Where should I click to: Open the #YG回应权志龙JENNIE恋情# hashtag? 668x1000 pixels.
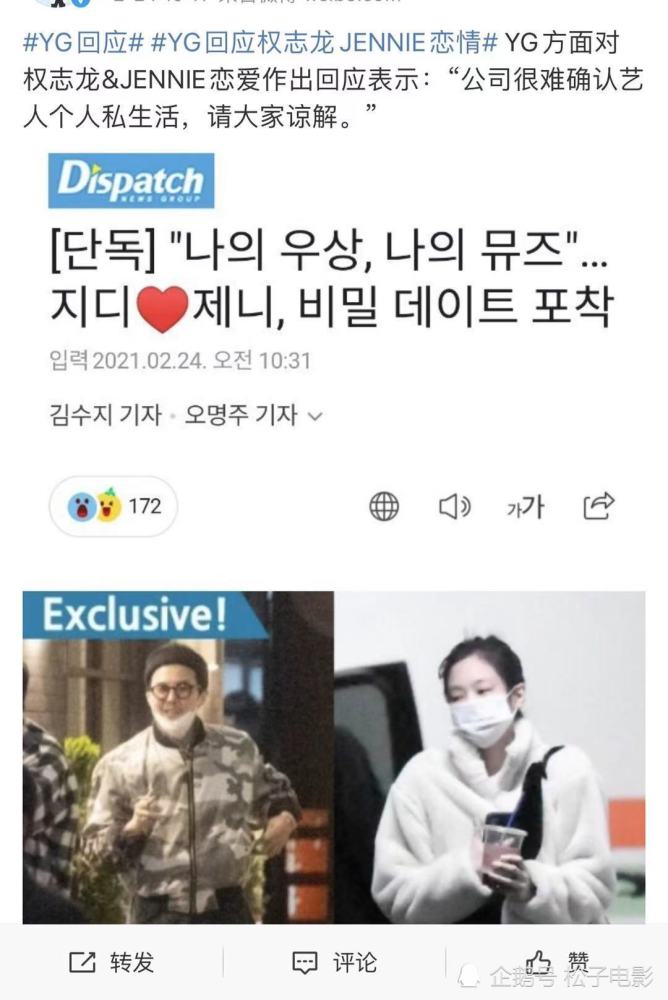(x=324, y=43)
